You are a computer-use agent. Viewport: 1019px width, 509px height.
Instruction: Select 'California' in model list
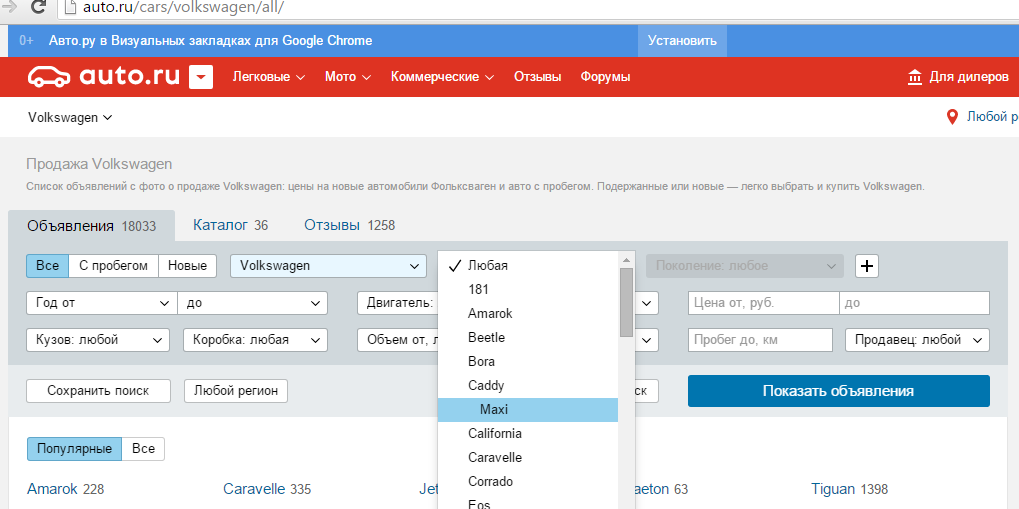tap(528, 434)
